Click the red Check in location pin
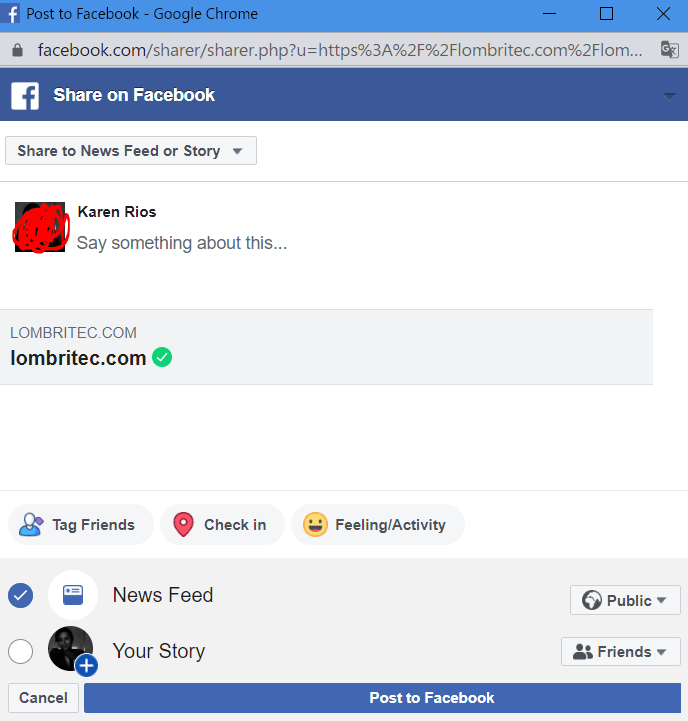This screenshot has width=688, height=721. (x=183, y=525)
